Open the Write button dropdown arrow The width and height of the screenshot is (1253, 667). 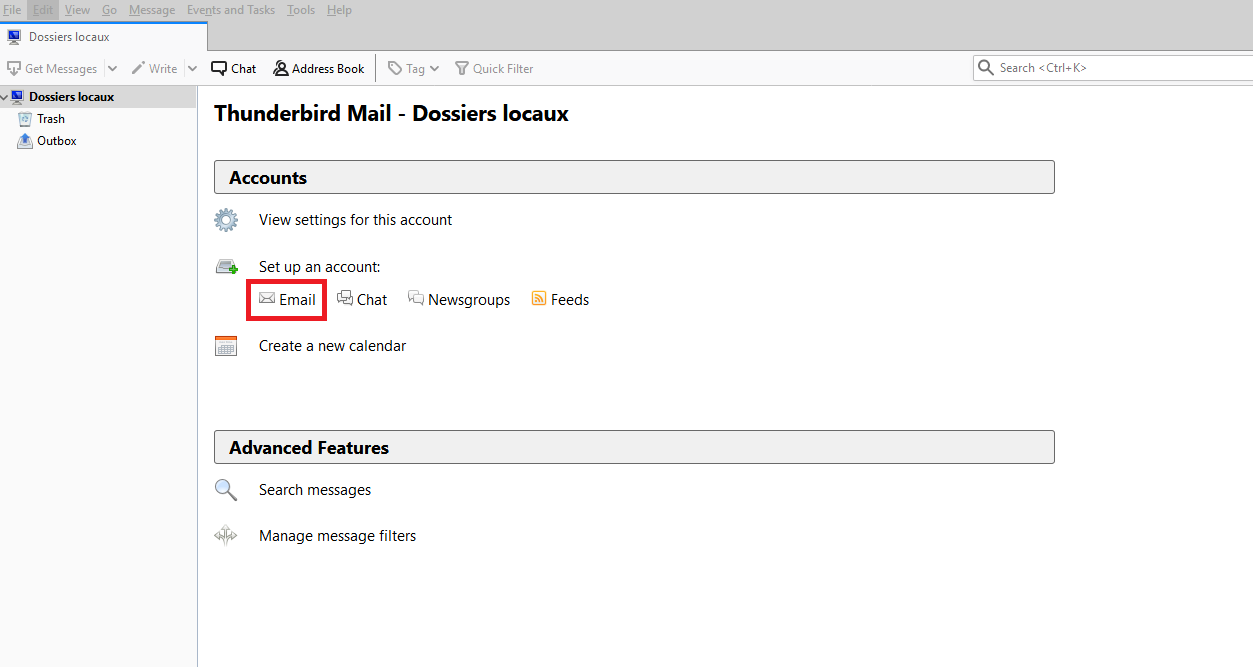(x=192, y=69)
